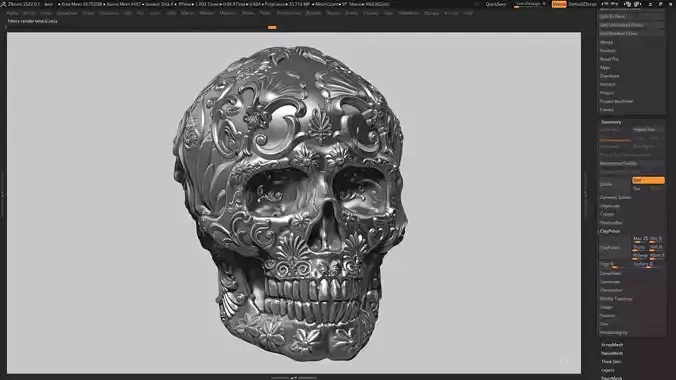Open the Preferences menu
Screen dimensions: 676x380
pos(288,13)
